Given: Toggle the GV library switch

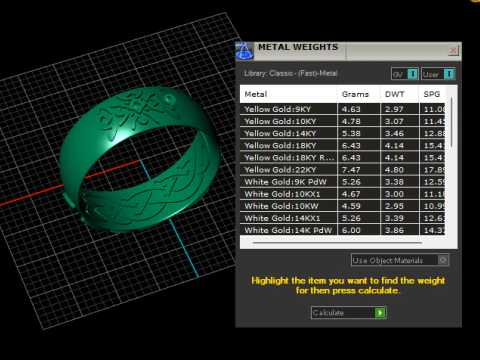Looking at the screenshot, I should pos(405,74).
